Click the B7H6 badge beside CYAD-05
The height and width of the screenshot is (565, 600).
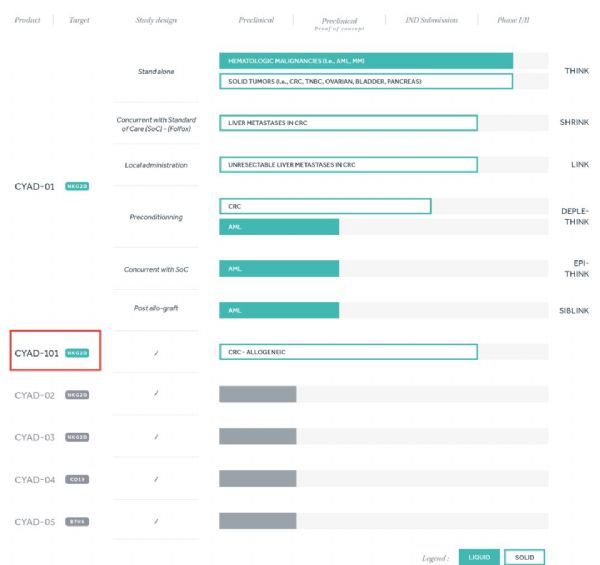pos(77,522)
